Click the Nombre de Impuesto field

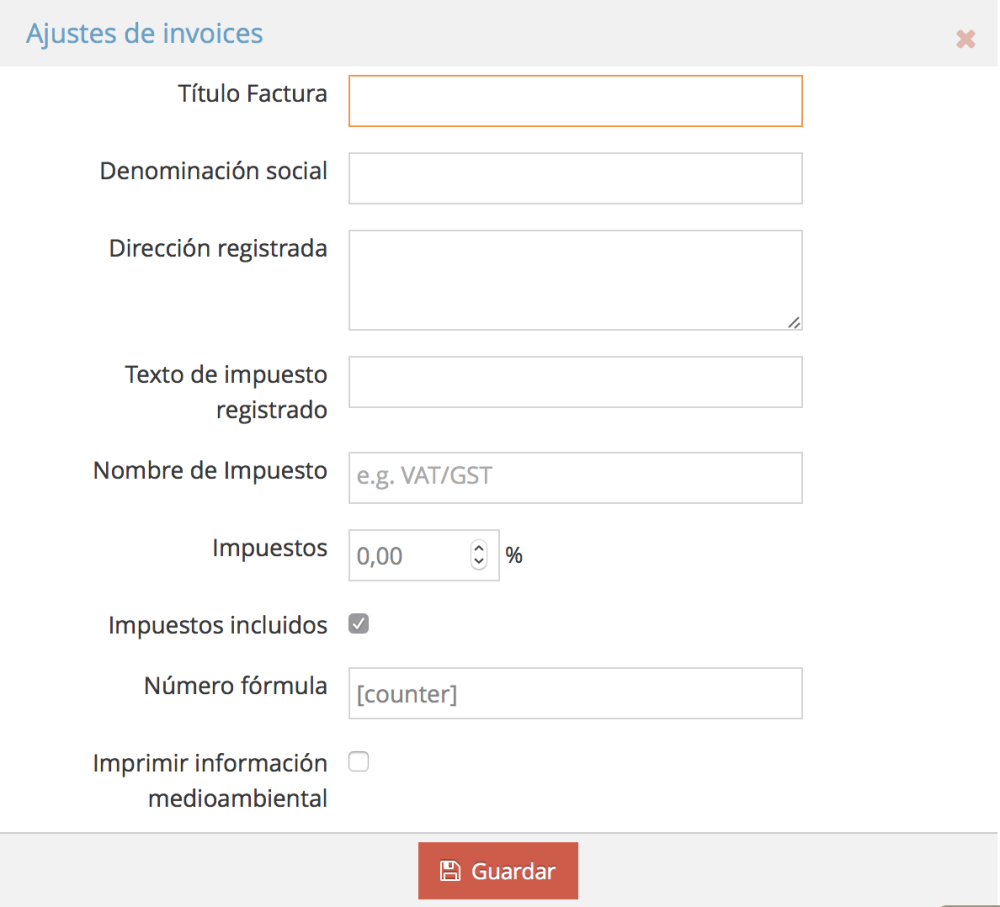click(x=575, y=478)
